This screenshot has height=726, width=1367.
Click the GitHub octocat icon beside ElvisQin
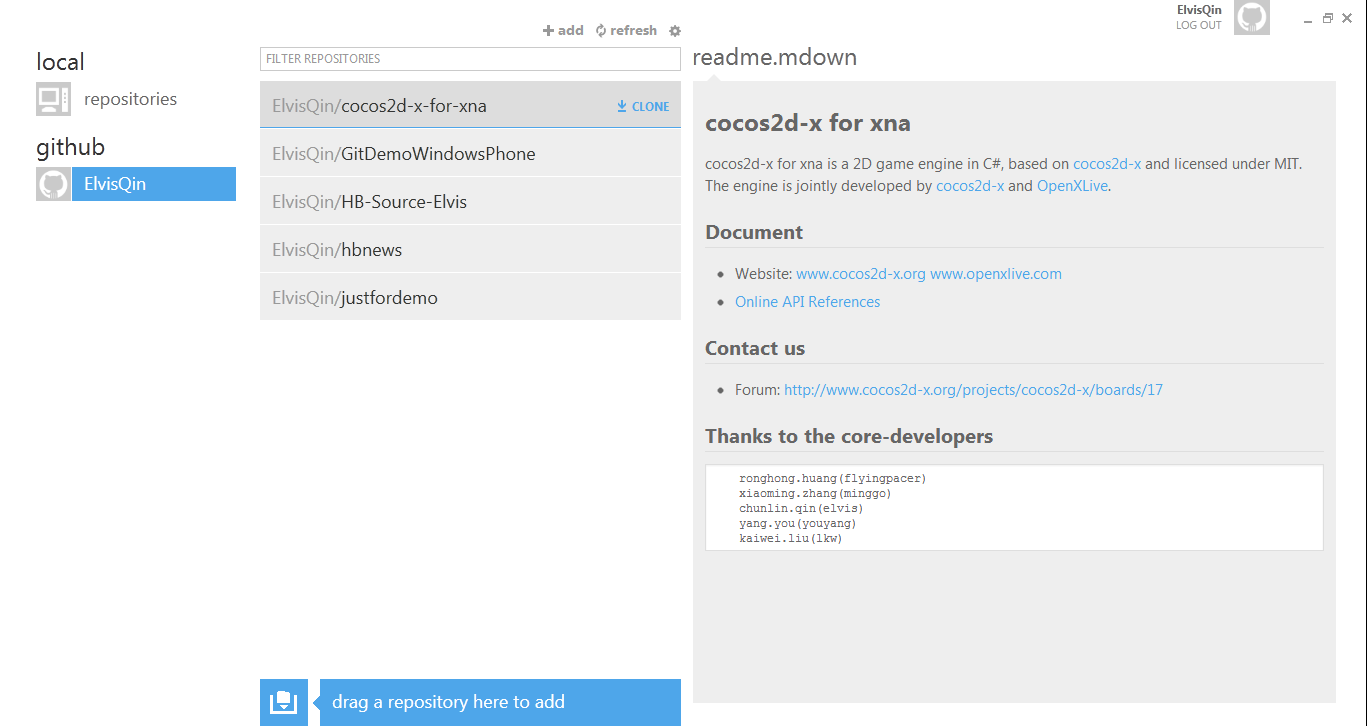[53, 184]
